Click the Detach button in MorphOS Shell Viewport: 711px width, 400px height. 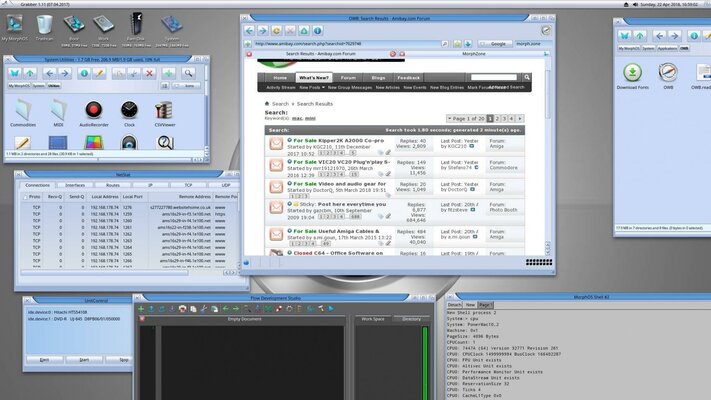pos(454,305)
